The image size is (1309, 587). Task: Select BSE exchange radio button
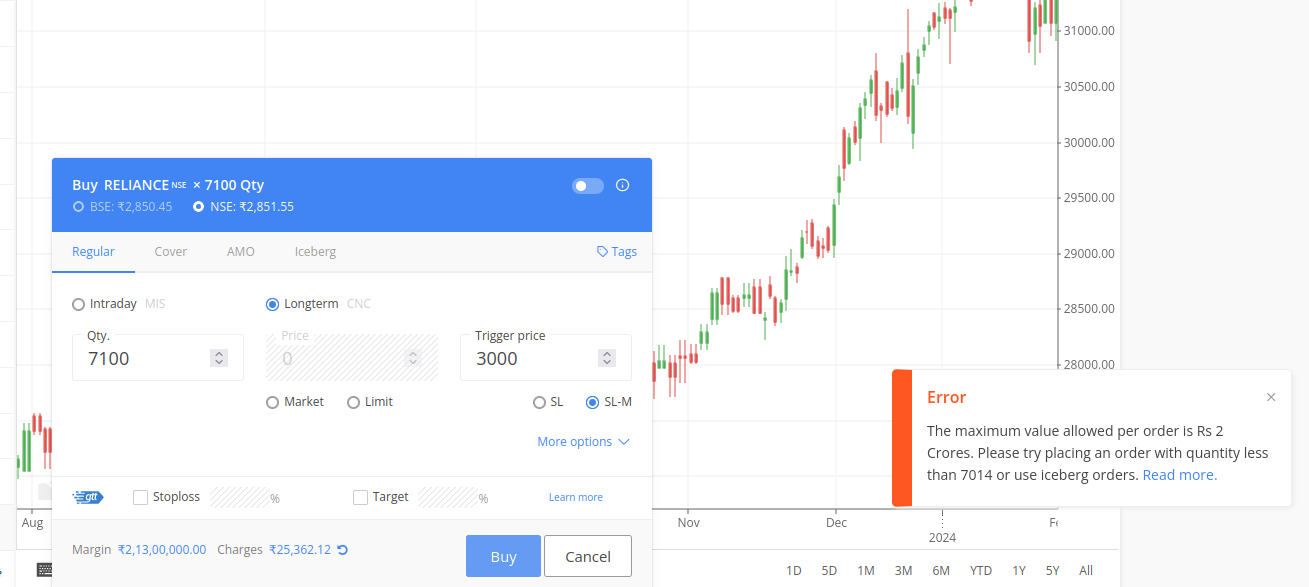point(79,207)
